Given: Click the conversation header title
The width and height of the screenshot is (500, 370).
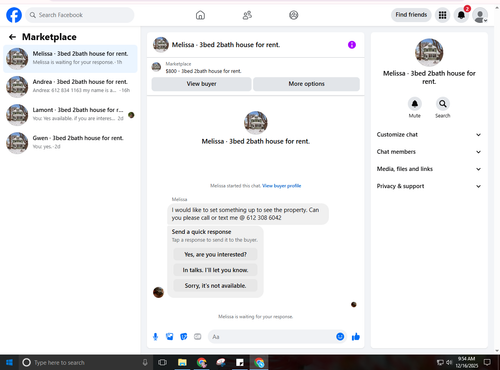Looking at the screenshot, I should pos(226,45).
